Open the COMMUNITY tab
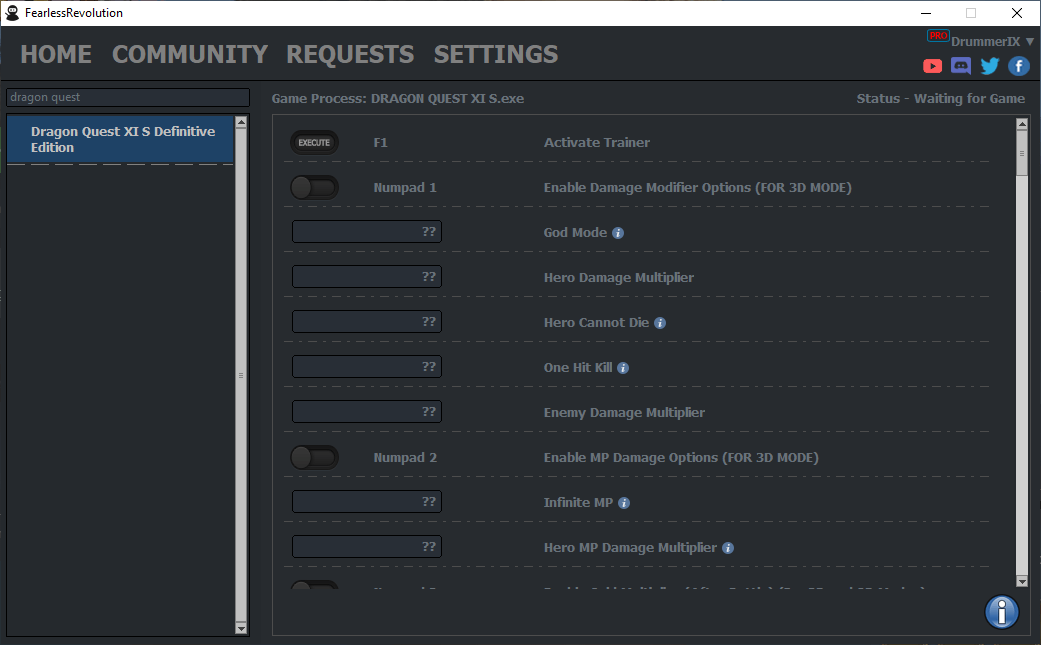Viewport: 1041px width, 645px height. coord(190,54)
